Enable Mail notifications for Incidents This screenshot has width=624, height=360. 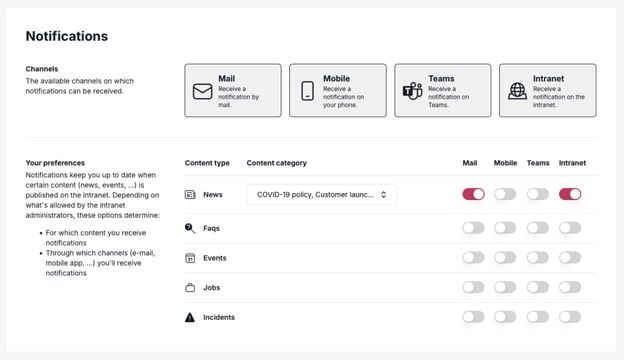click(473, 317)
